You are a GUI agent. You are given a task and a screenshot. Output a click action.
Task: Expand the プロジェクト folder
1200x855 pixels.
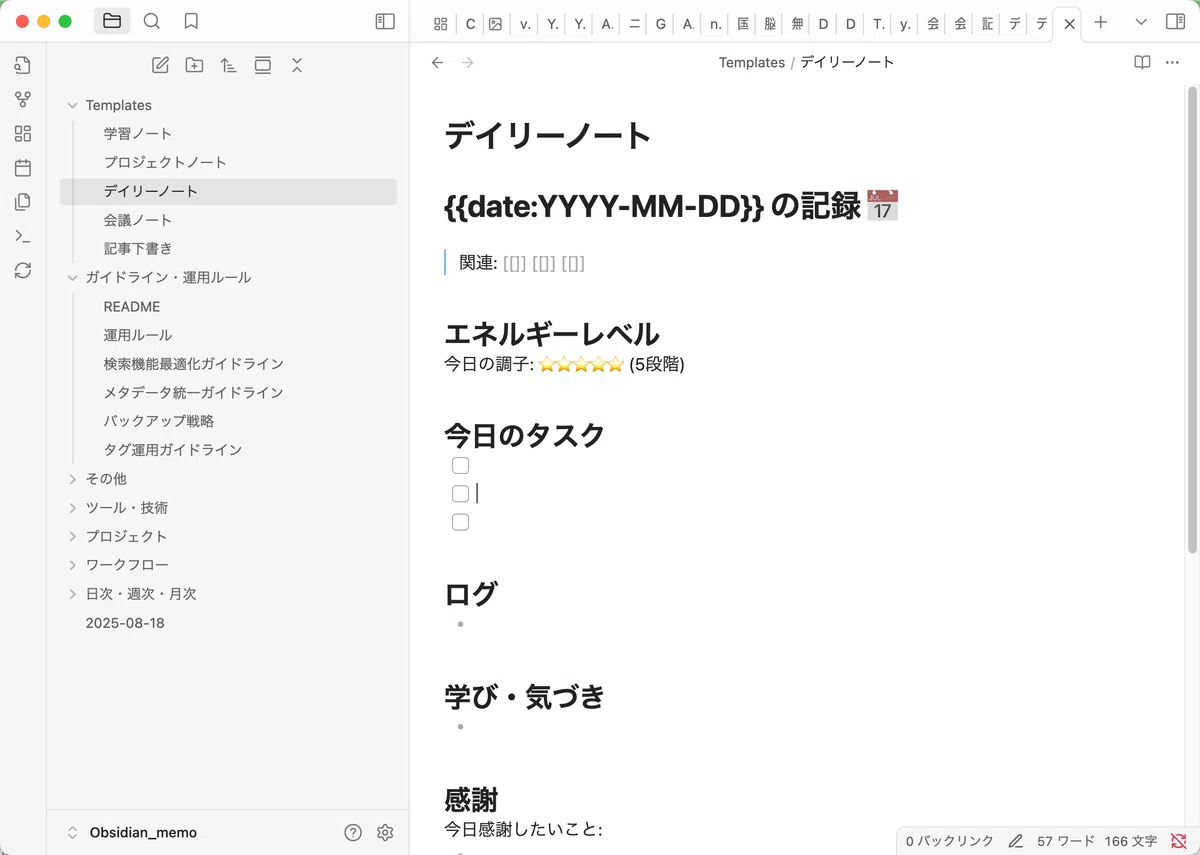pos(72,536)
